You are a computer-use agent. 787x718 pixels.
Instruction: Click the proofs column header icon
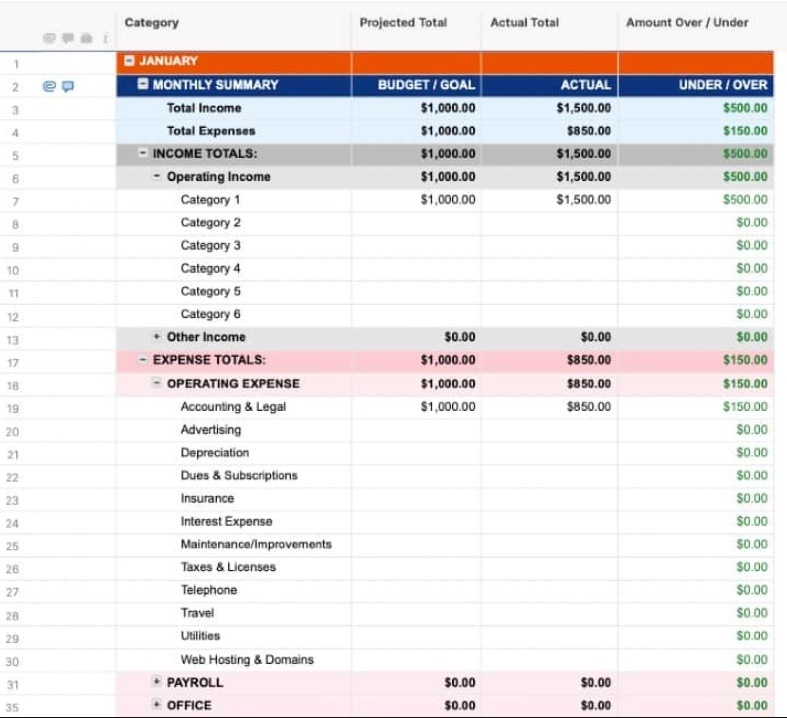coord(86,38)
